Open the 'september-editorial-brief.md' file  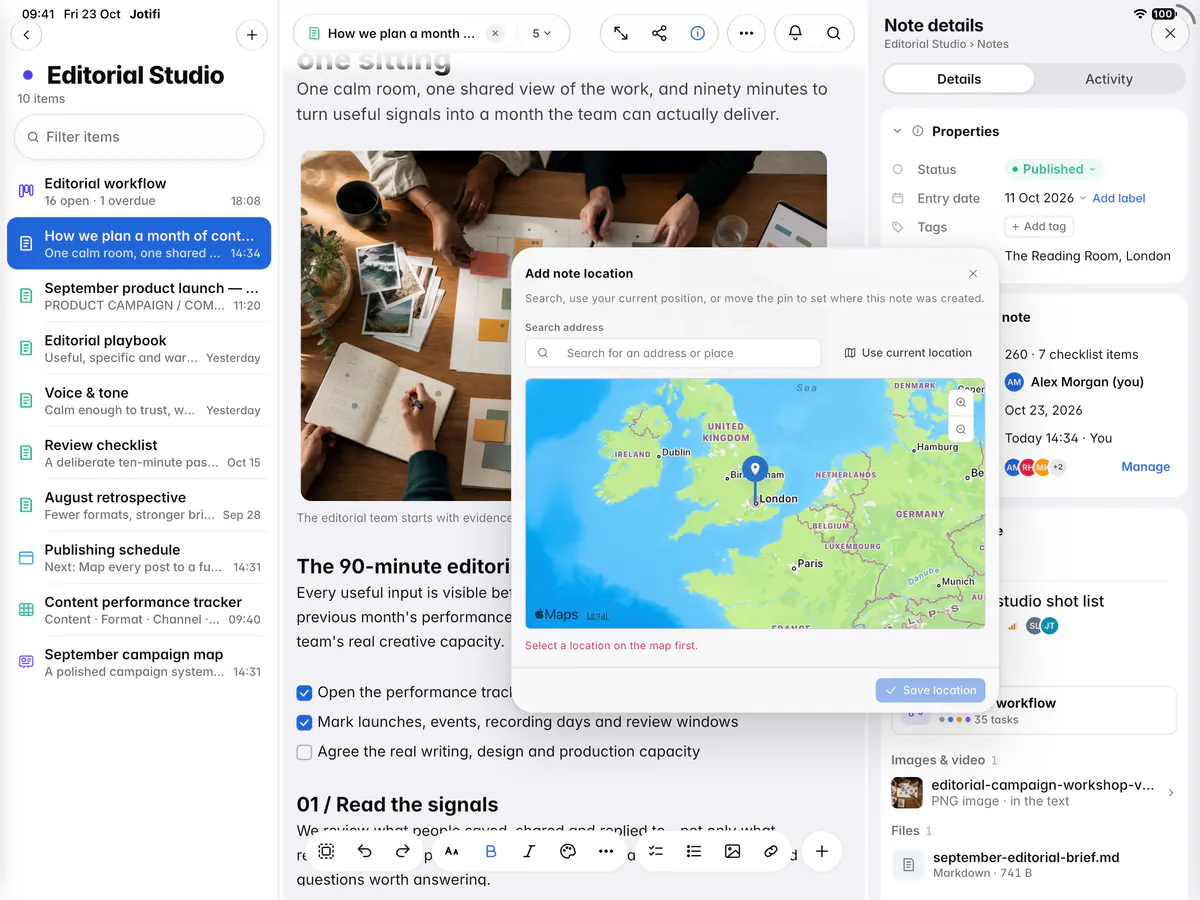(x=1034, y=865)
